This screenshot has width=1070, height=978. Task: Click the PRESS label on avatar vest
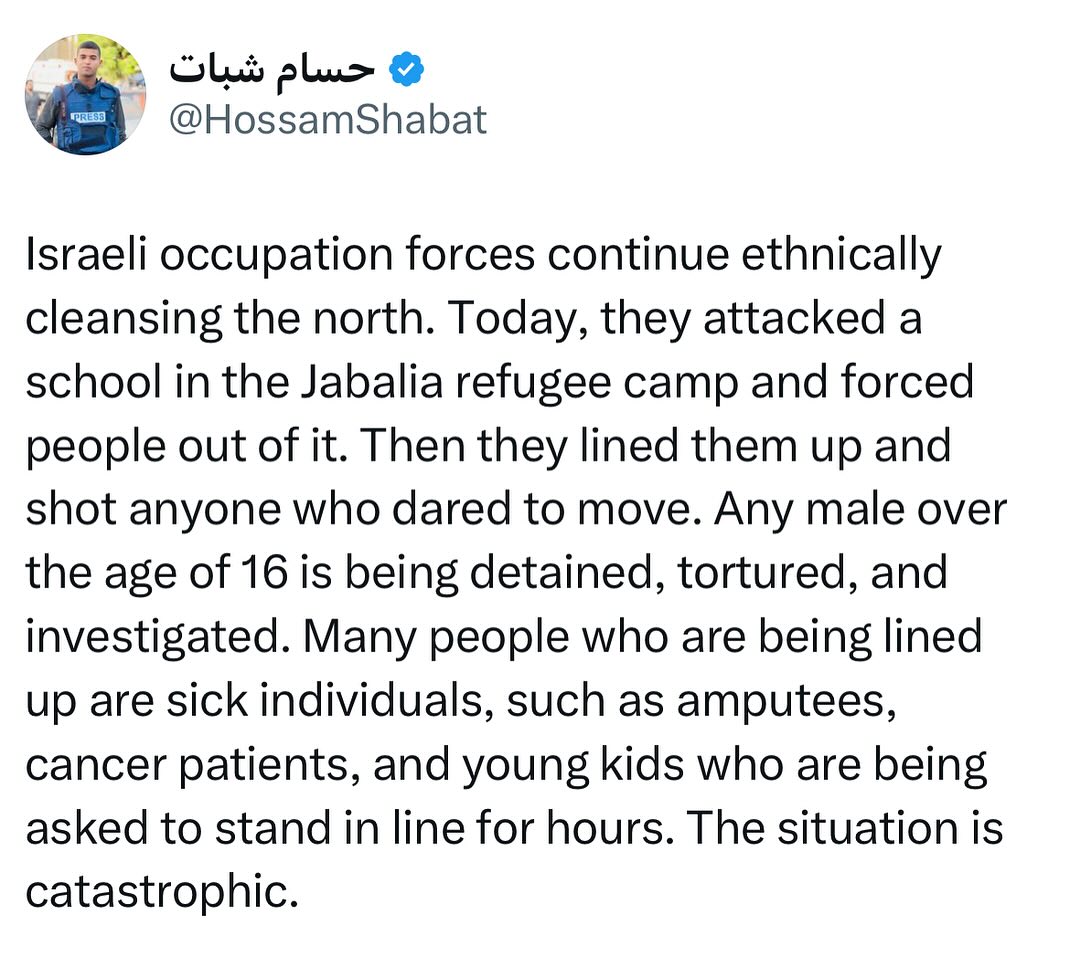pyautogui.click(x=87, y=117)
